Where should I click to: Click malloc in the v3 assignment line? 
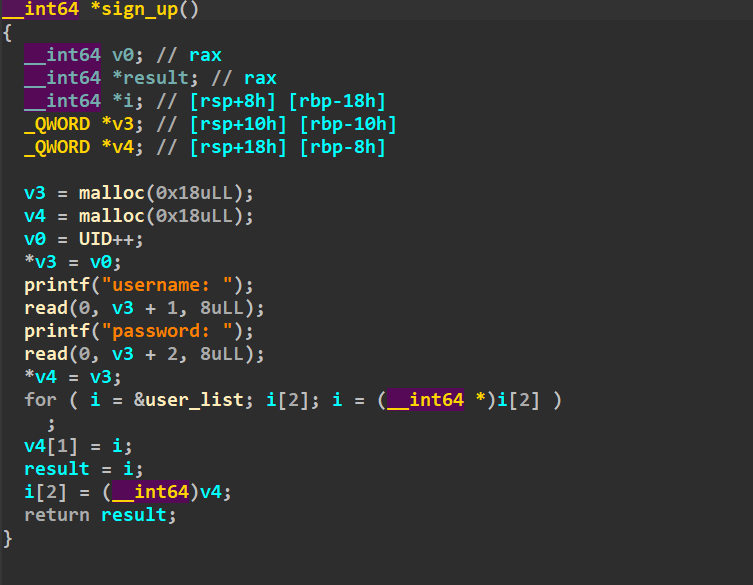111,193
